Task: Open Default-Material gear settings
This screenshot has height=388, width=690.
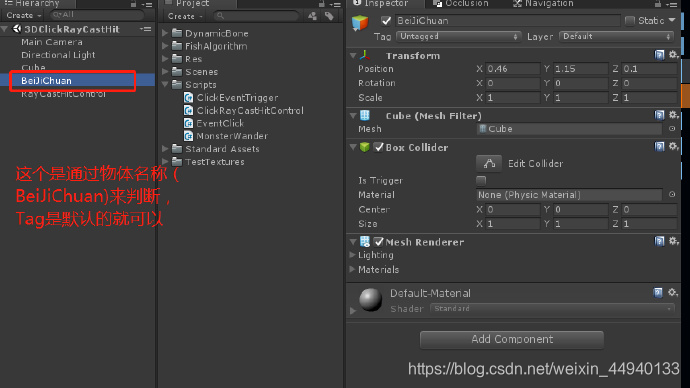Action: click(x=672, y=293)
